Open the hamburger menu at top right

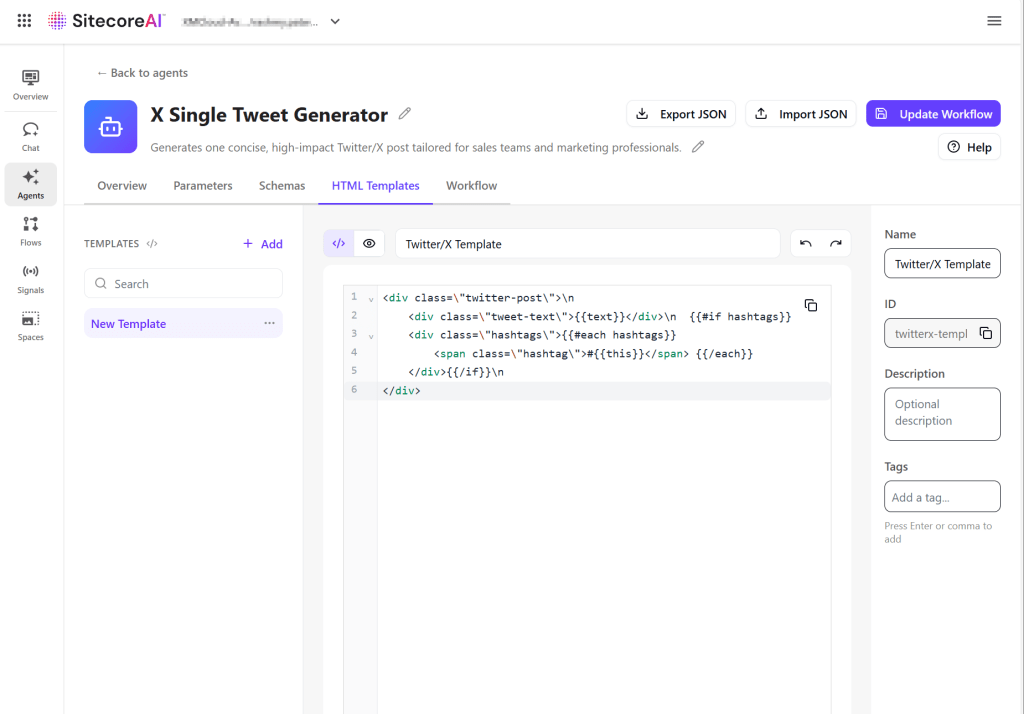coord(993,21)
